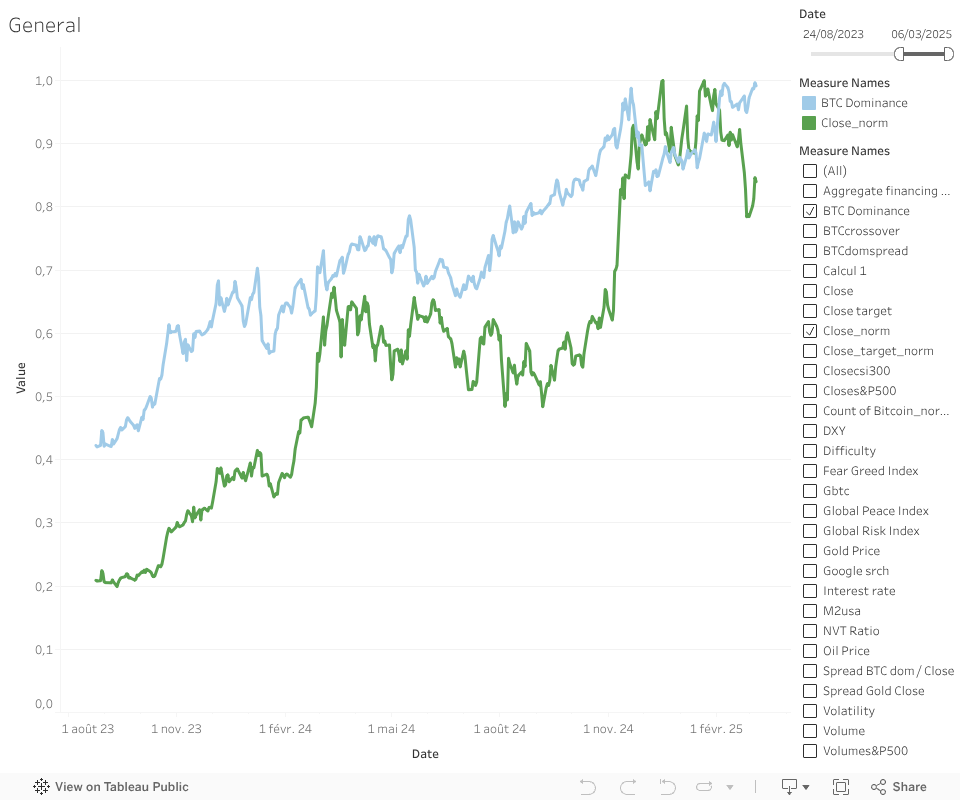Open the download options dropdown caret

click(x=806, y=788)
